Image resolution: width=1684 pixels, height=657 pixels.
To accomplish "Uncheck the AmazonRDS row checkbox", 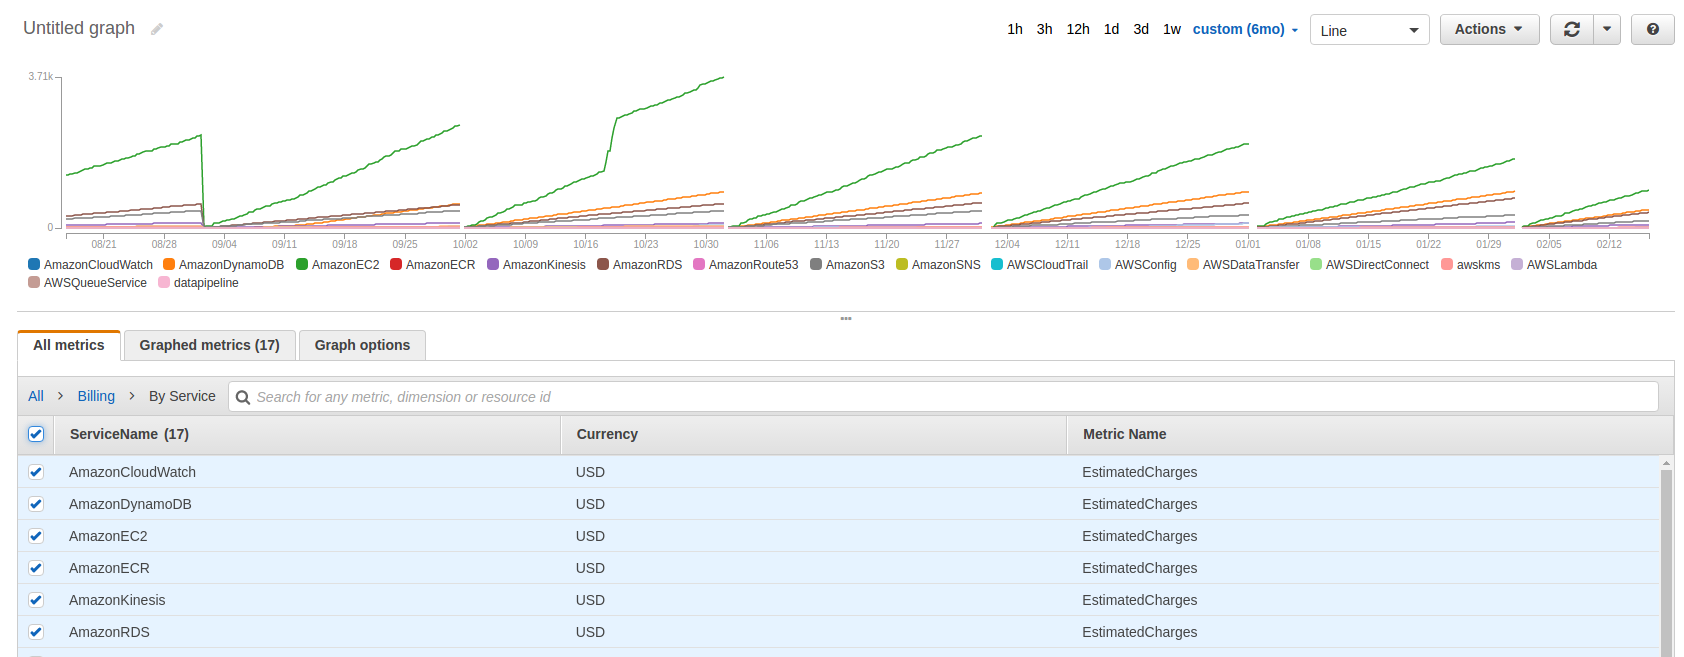I will point(36,632).
